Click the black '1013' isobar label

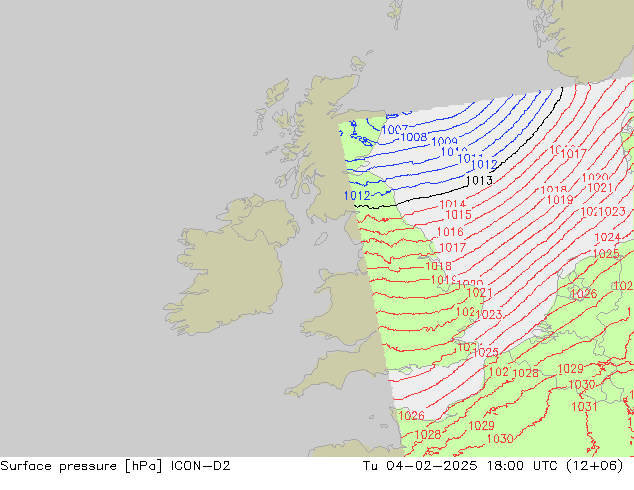(480, 180)
